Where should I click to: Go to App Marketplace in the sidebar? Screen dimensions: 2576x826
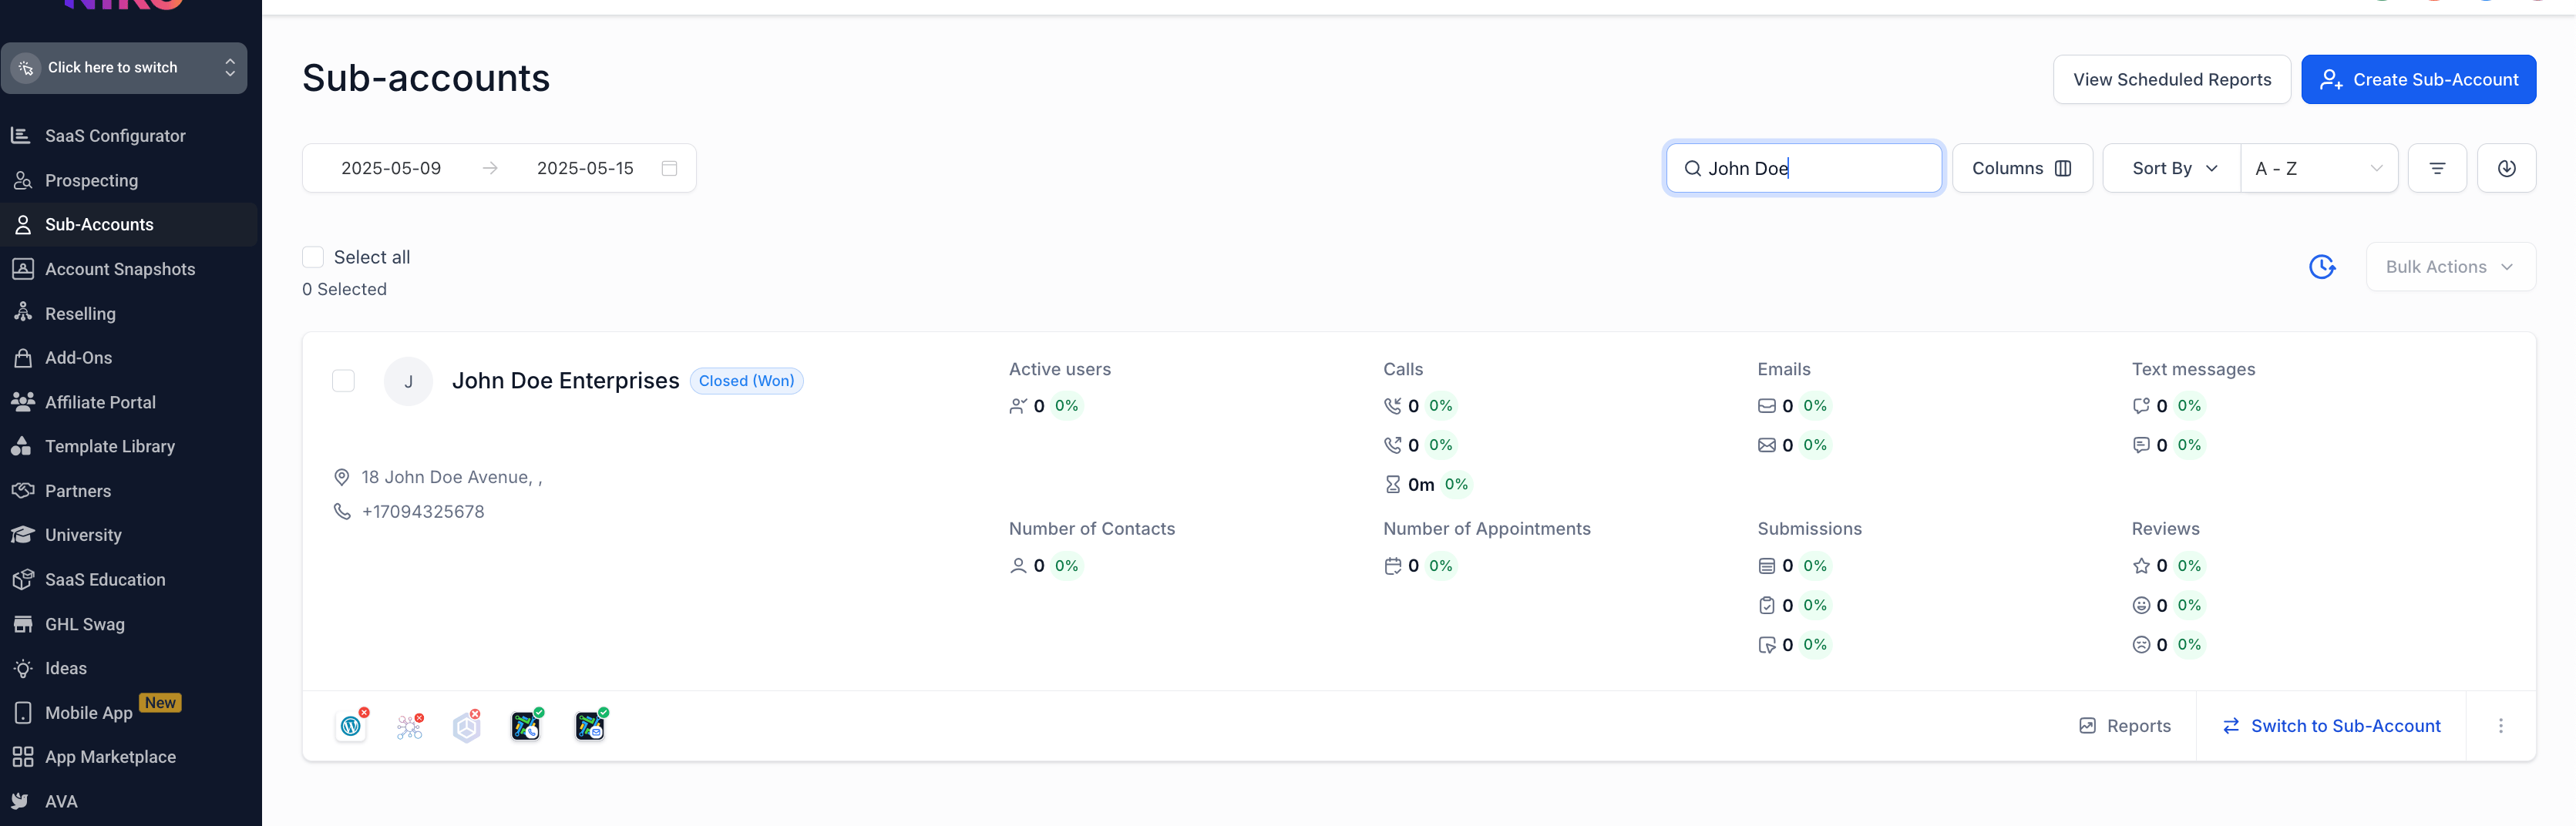[x=110, y=757]
